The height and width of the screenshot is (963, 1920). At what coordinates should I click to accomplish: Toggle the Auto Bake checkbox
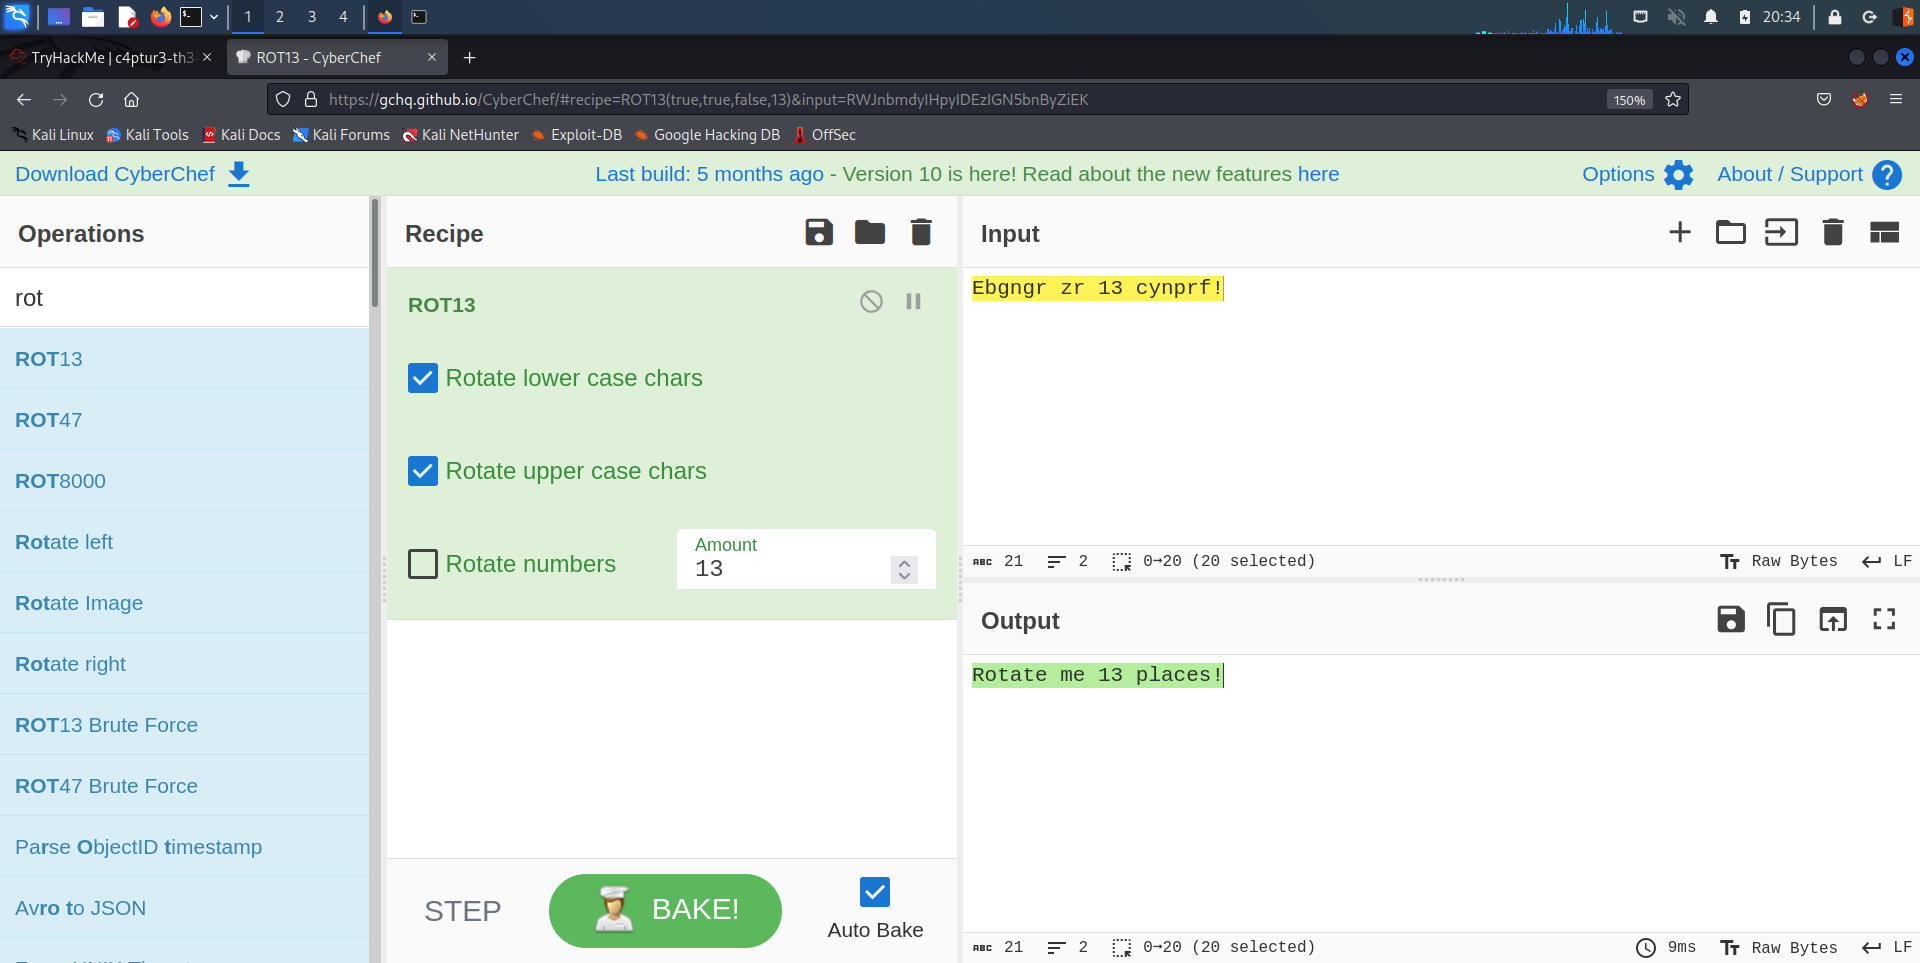click(x=874, y=892)
